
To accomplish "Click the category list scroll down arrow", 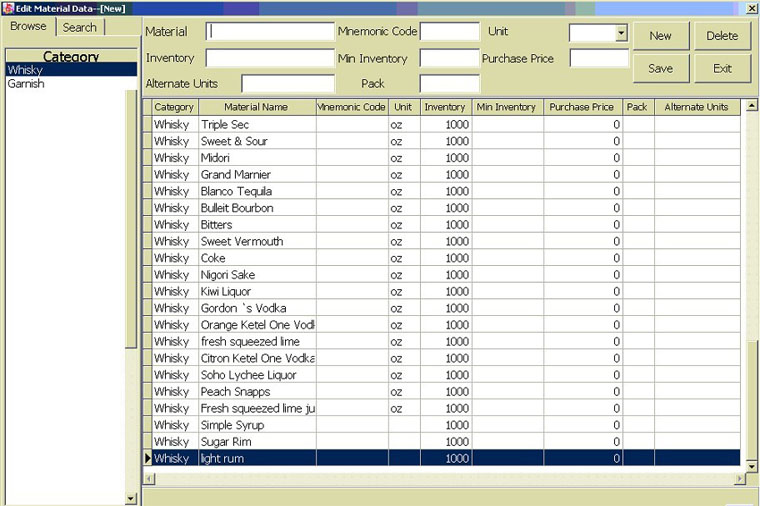I will [130, 498].
